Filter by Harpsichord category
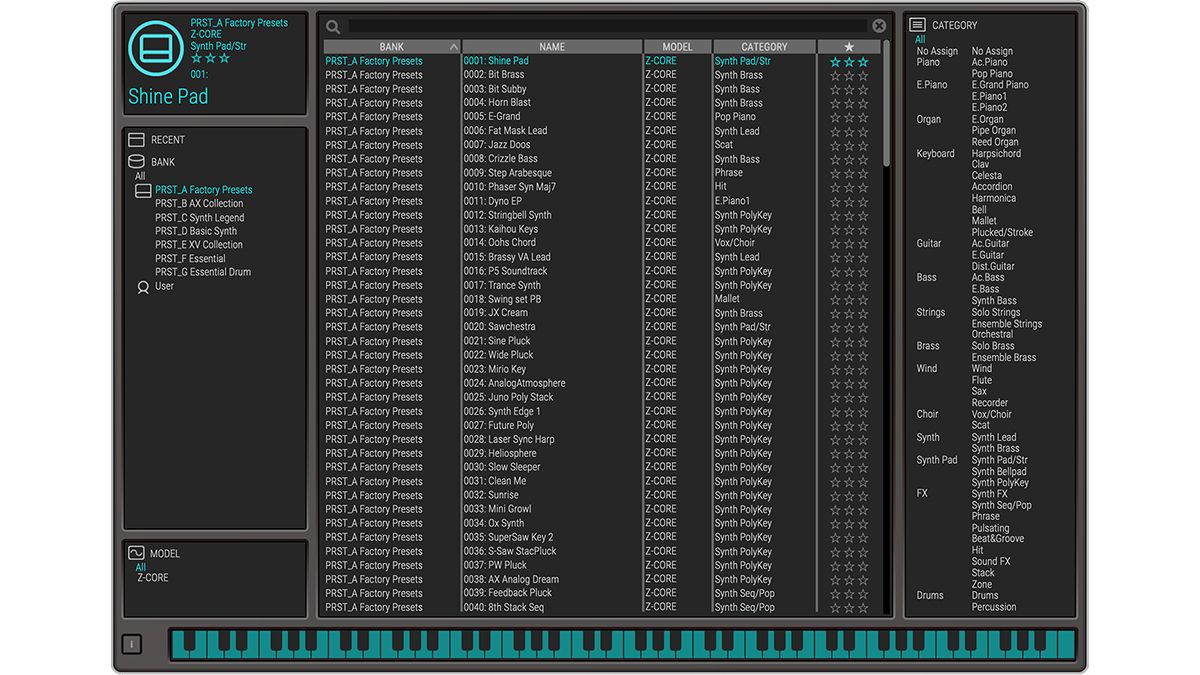 996,154
